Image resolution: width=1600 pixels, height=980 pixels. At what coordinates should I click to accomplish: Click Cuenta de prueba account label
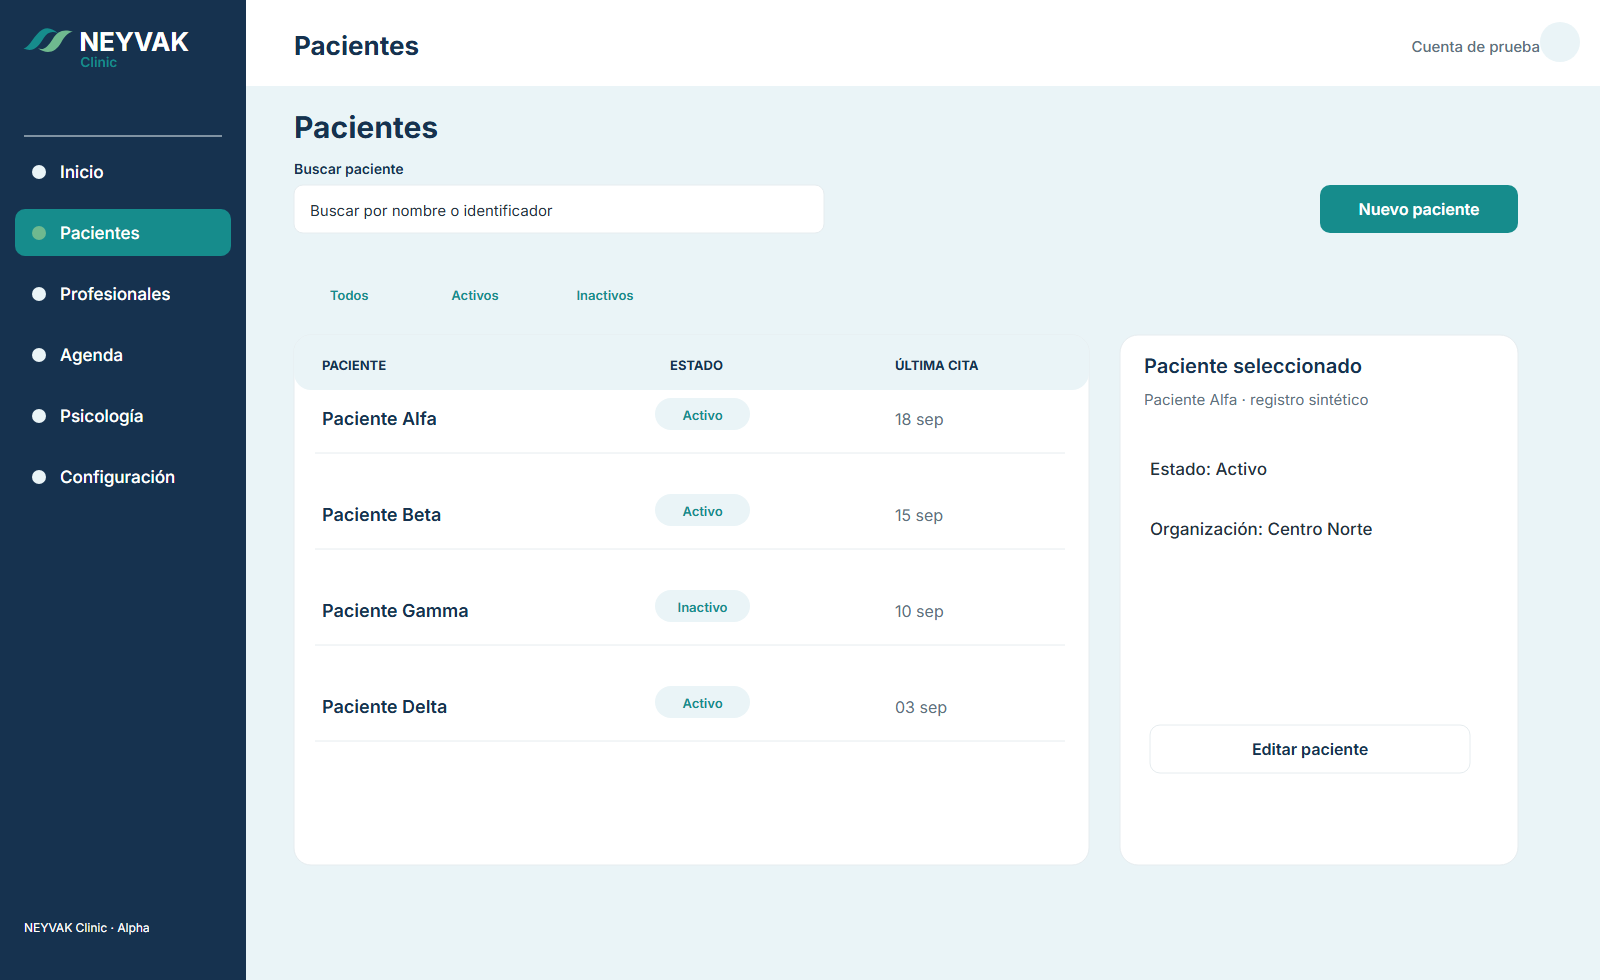[1475, 47]
